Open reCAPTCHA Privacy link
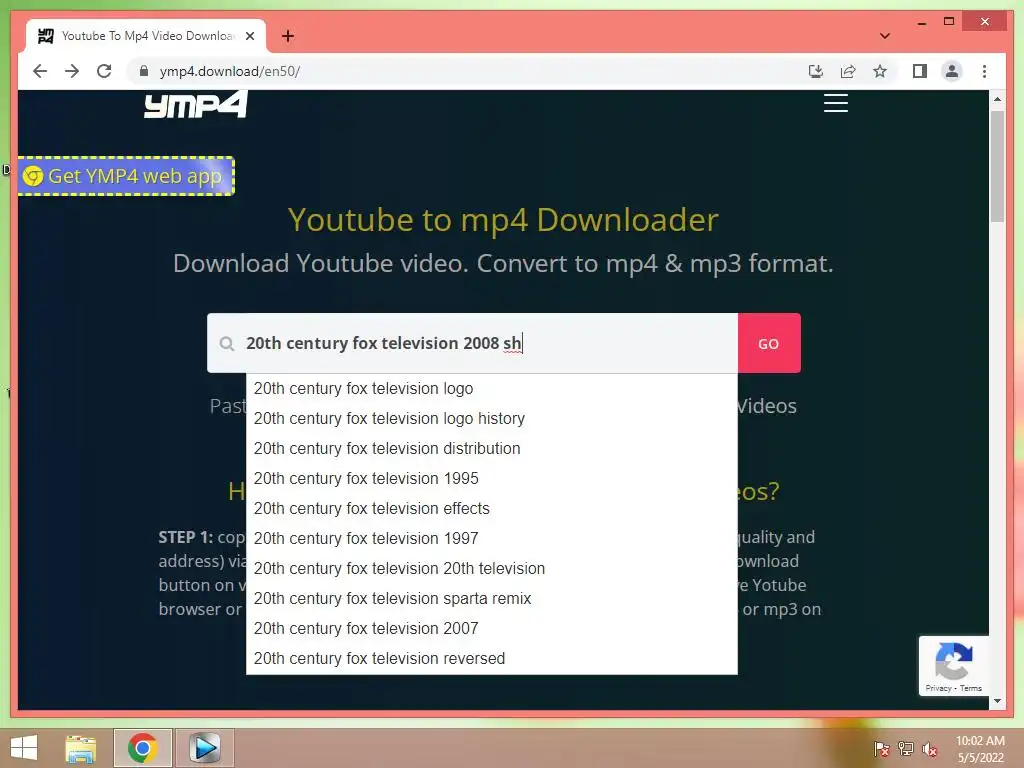 pyautogui.click(x=938, y=688)
